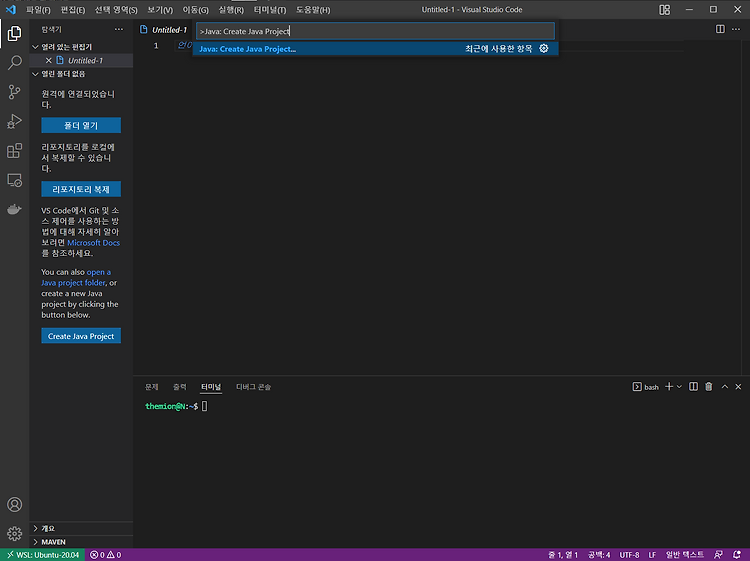Image resolution: width=750 pixels, height=561 pixels.
Task: Open the Help menu
Action: (x=313, y=10)
